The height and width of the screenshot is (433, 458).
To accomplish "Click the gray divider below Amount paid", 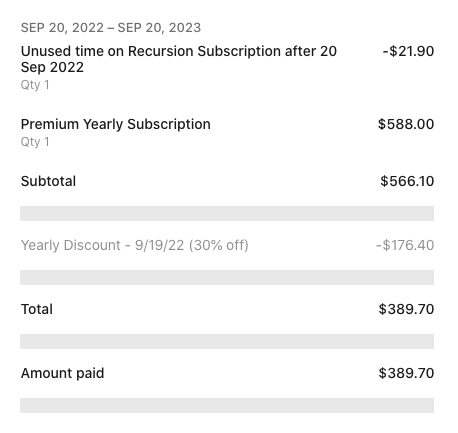I will 227,405.
